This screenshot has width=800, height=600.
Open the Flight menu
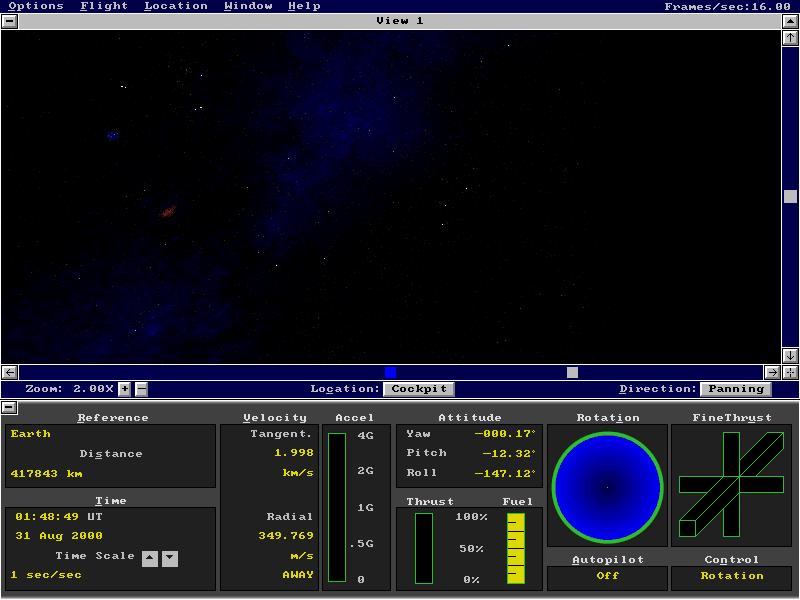point(104,6)
